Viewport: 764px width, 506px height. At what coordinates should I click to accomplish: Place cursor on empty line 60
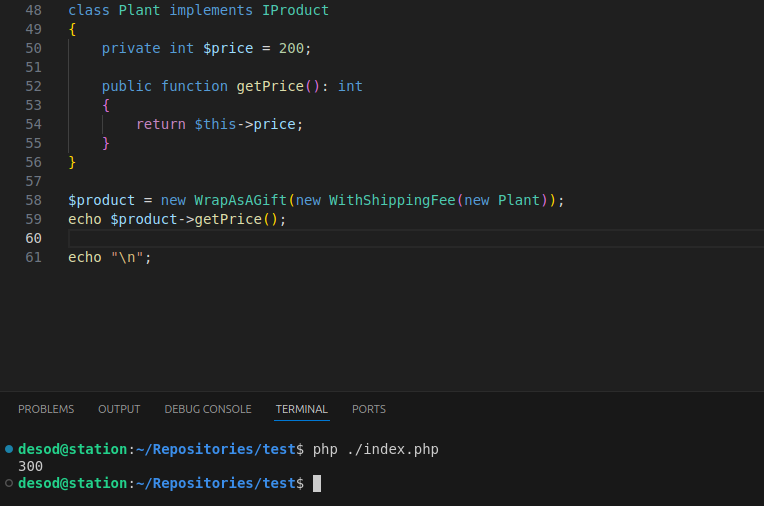click(x=300, y=238)
